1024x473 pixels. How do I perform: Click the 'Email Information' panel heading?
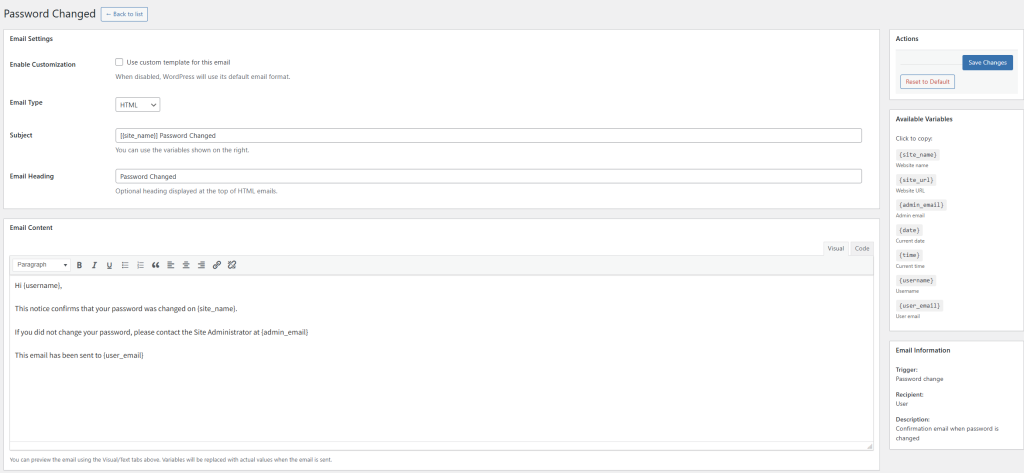[x=923, y=350]
